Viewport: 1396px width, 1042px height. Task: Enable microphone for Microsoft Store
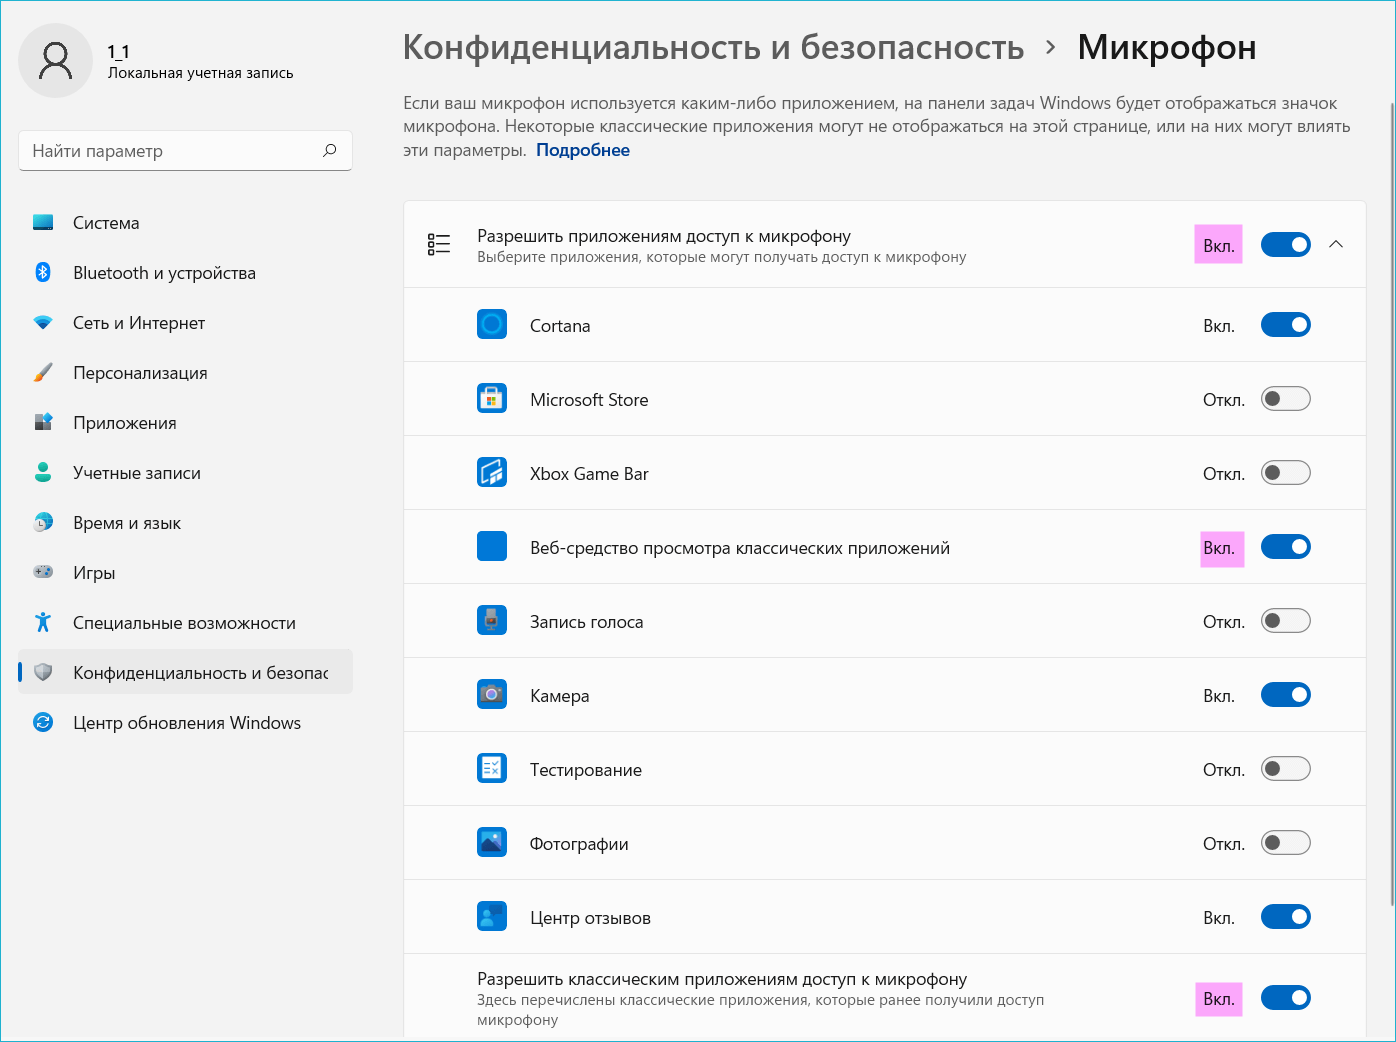pos(1285,399)
